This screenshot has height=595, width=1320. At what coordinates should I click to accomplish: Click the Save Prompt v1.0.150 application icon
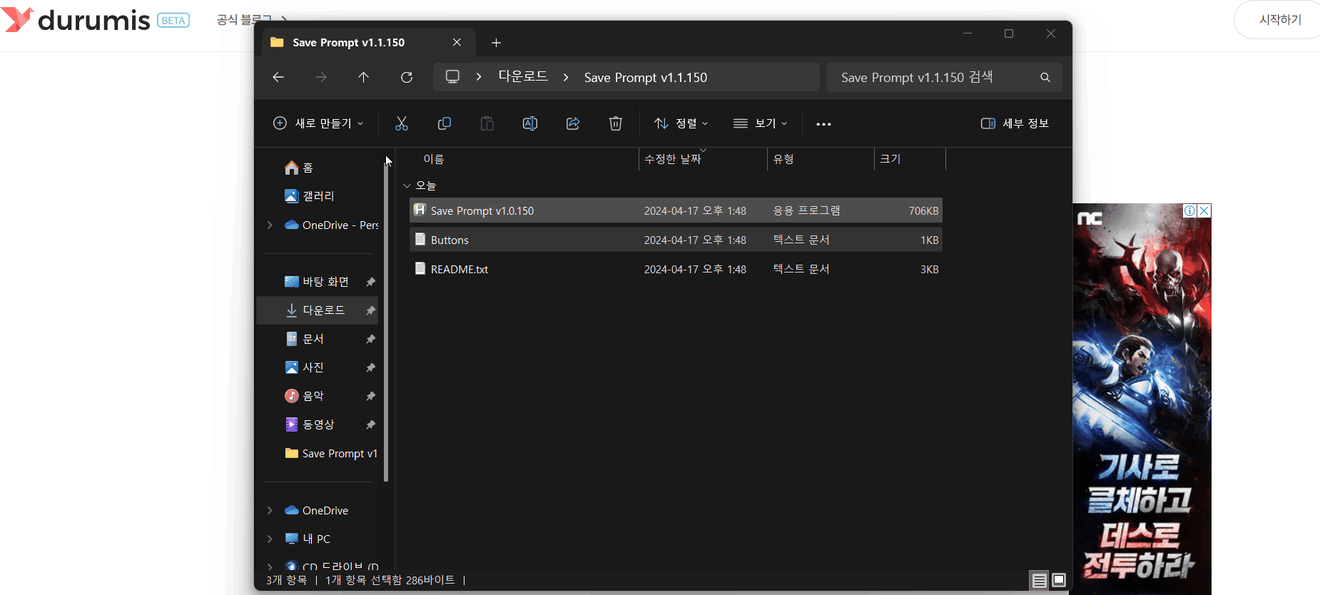[420, 210]
